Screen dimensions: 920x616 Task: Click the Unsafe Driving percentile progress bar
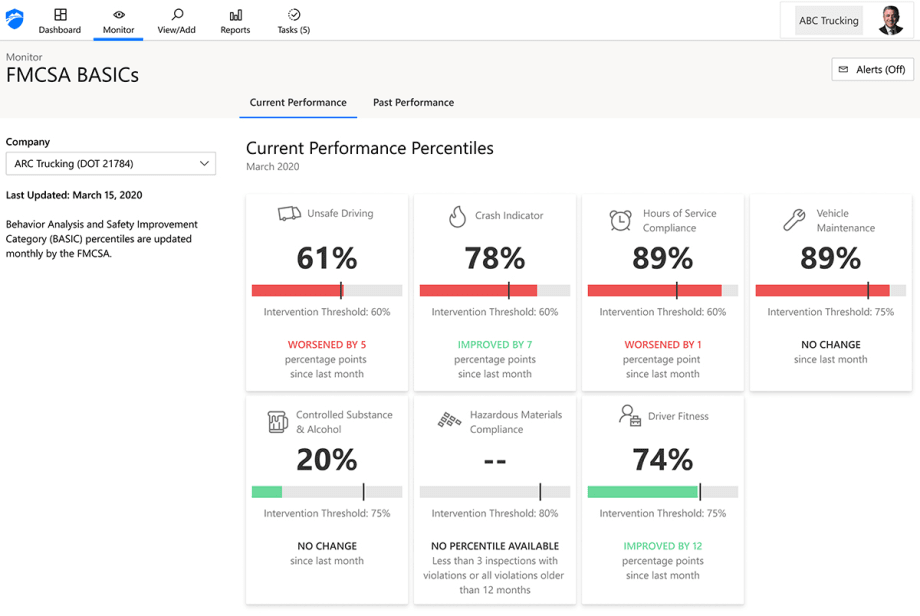tap(326, 290)
